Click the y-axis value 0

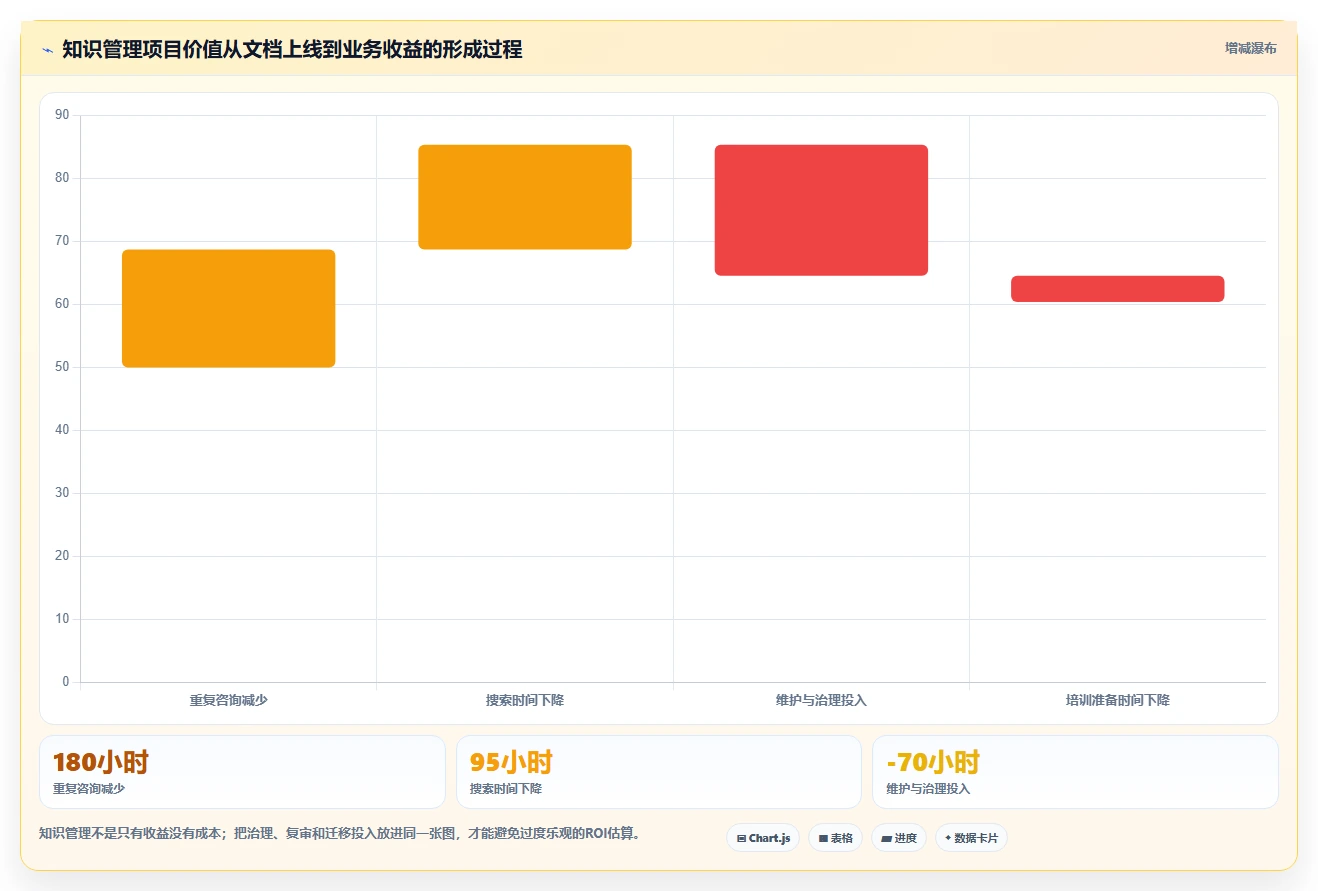coord(66,682)
